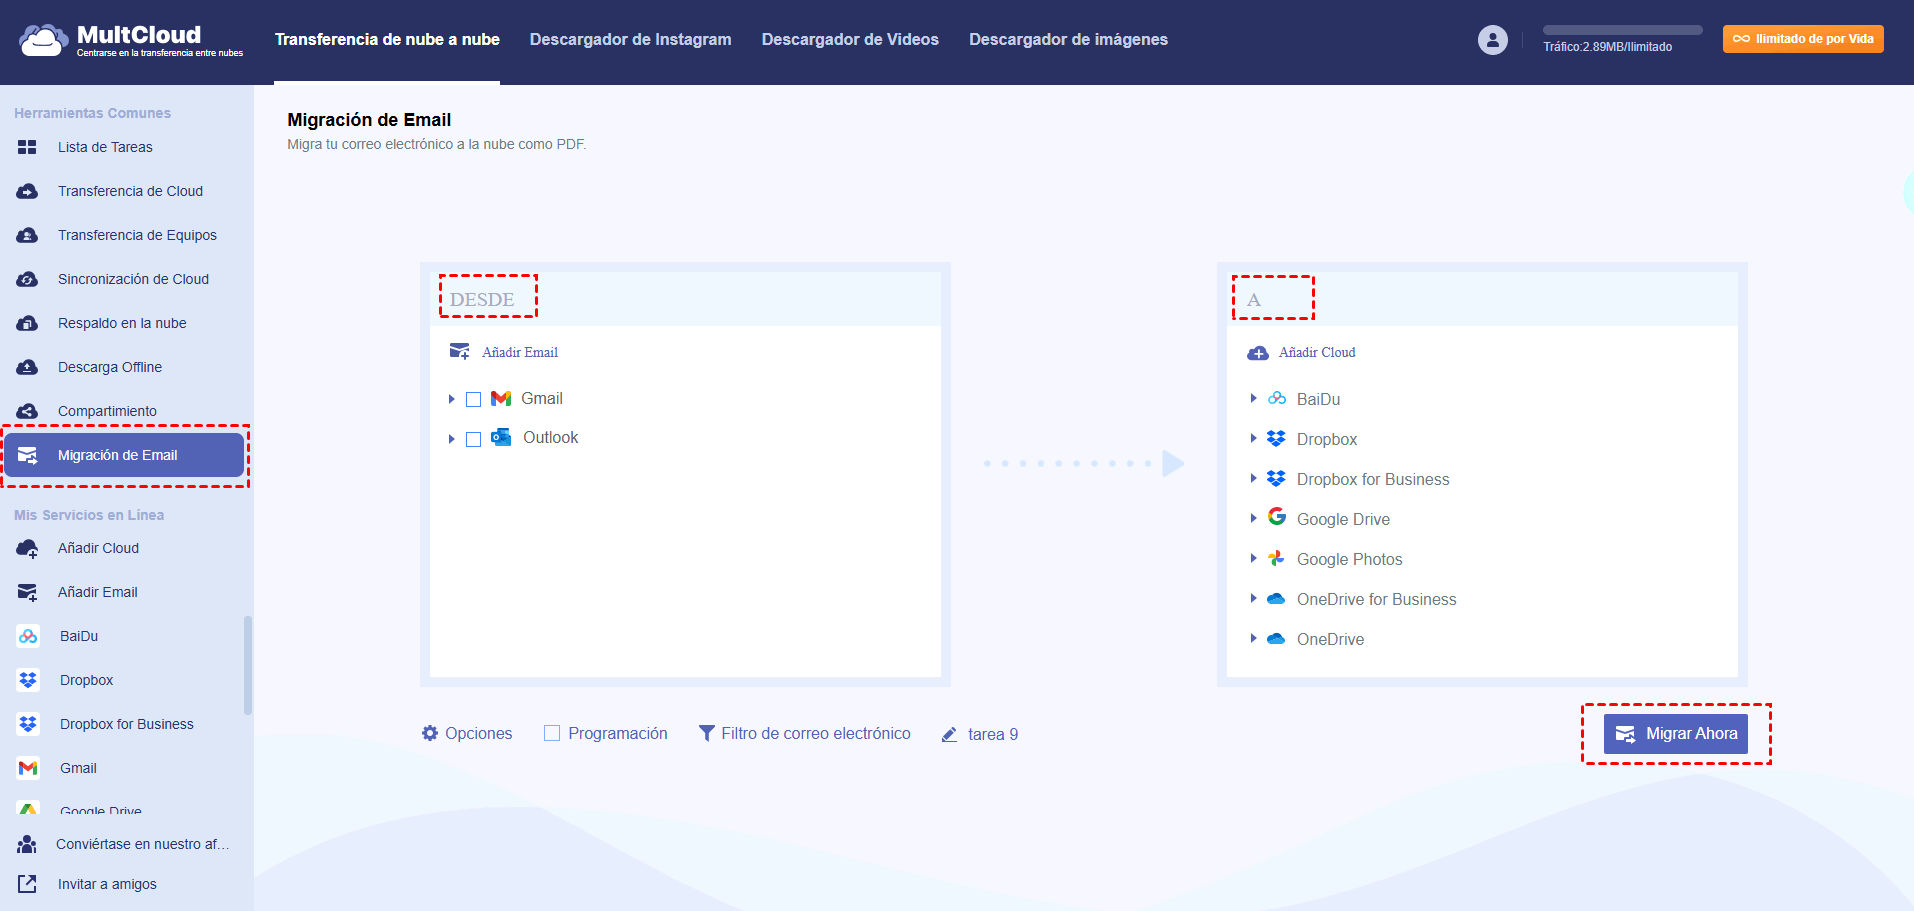This screenshot has height=911, width=1914.
Task: Expand OneDrive for Business destination node
Action: click(1253, 598)
